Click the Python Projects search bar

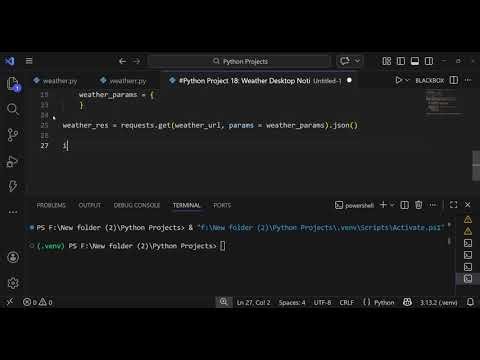pyautogui.click(x=239, y=61)
